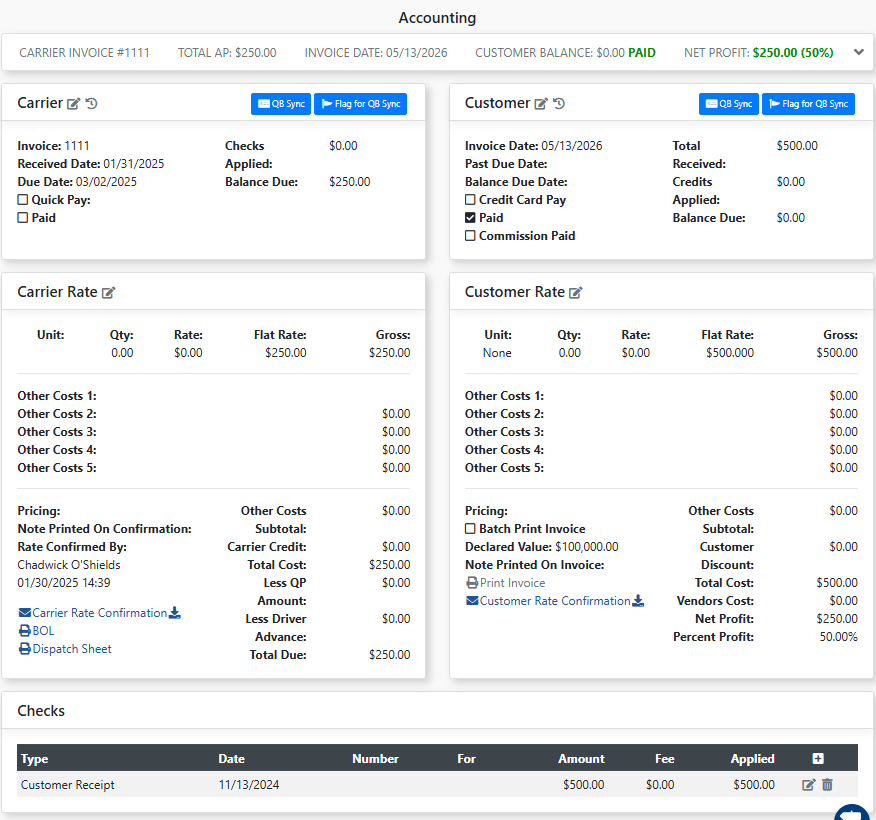Image resolution: width=876 pixels, height=820 pixels.
Task: Click Declared Value $100,000.00 text
Action: 541,547
